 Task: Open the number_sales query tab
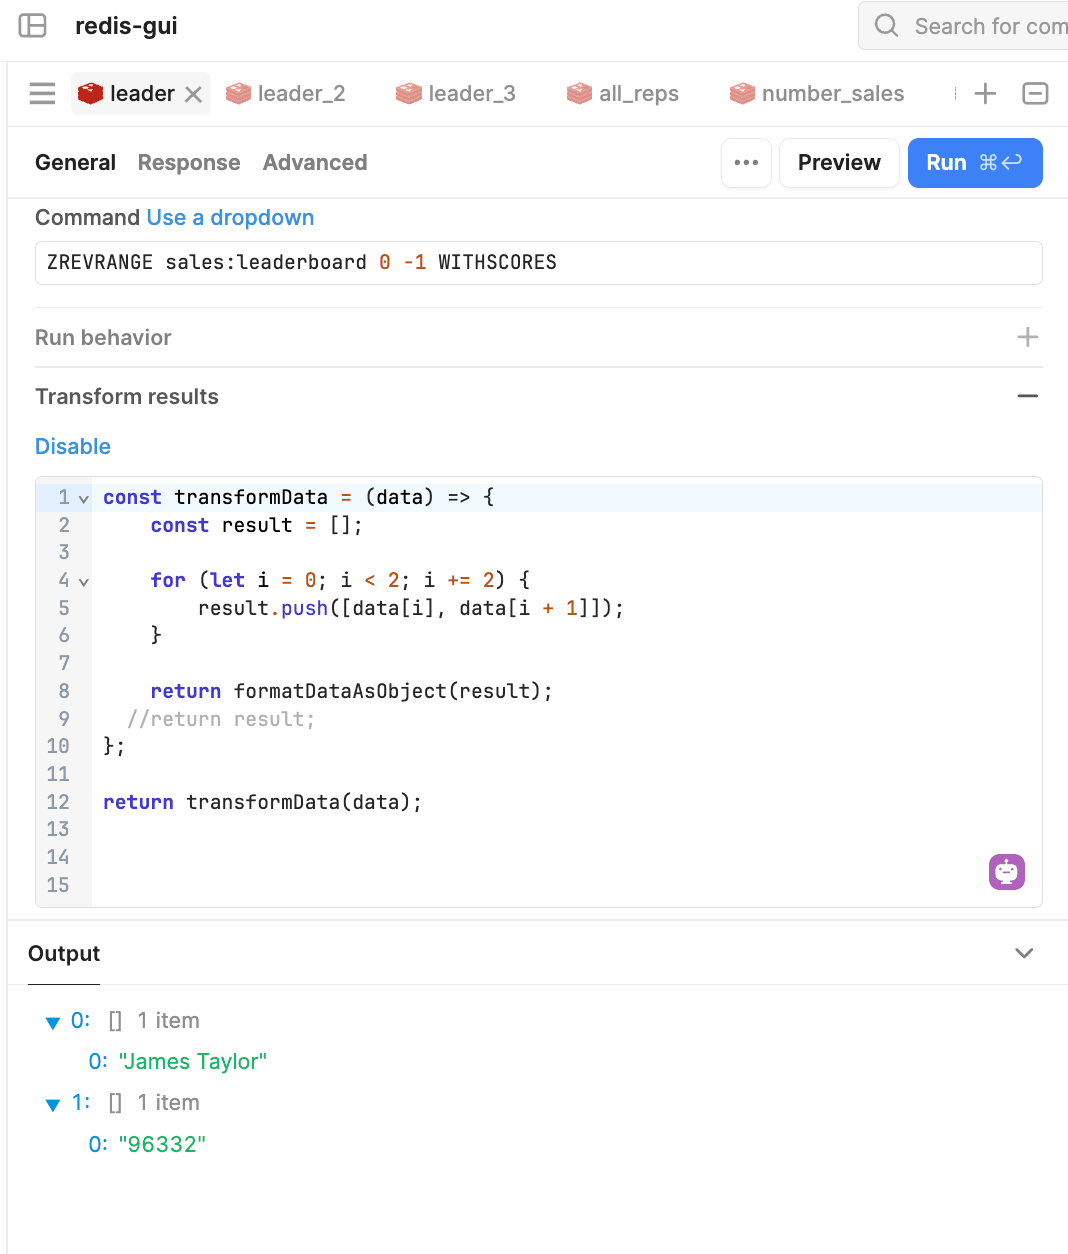coord(818,94)
